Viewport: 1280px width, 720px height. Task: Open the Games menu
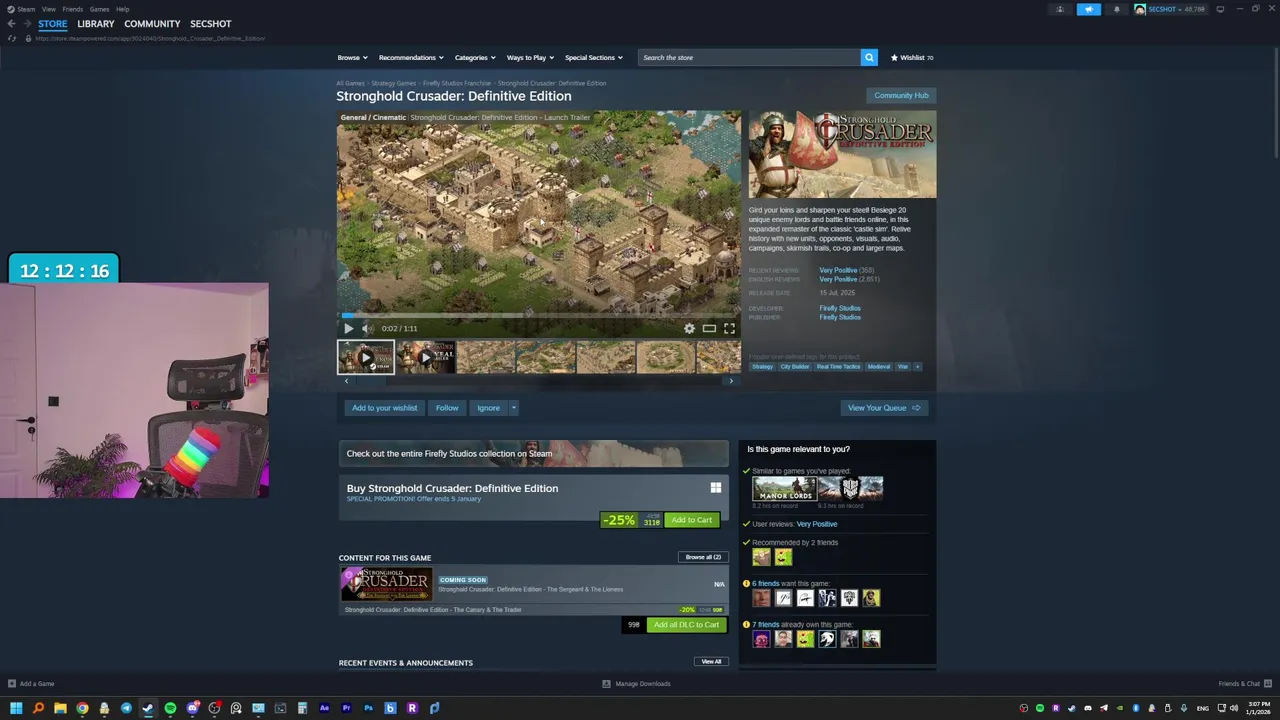tap(99, 9)
